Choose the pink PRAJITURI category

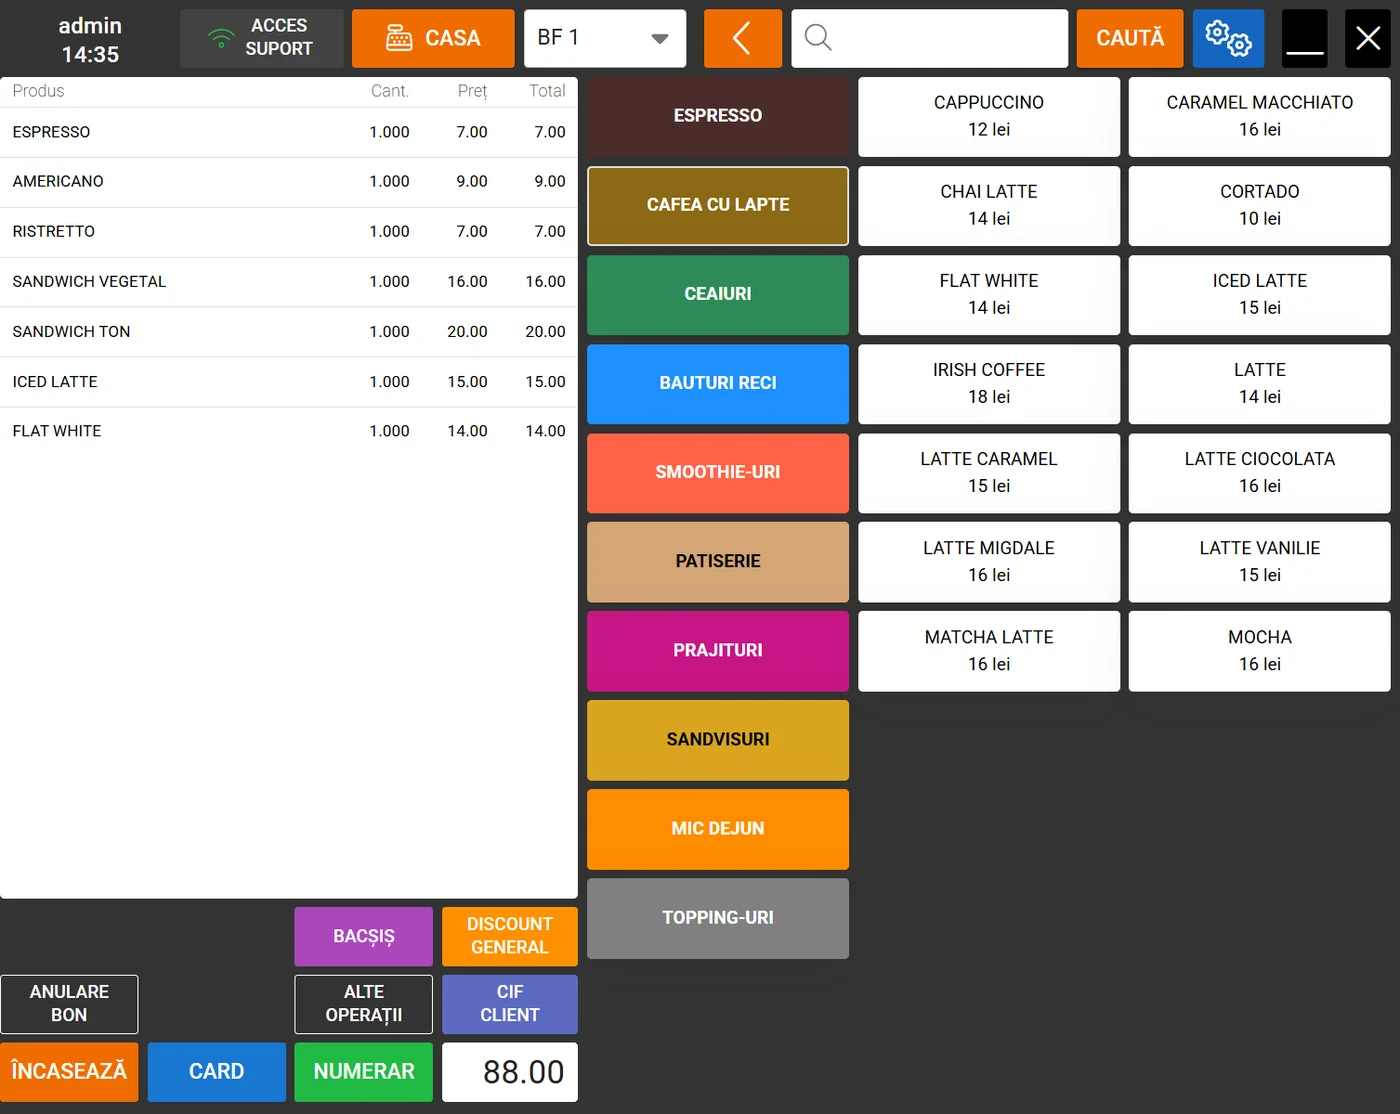pos(717,651)
